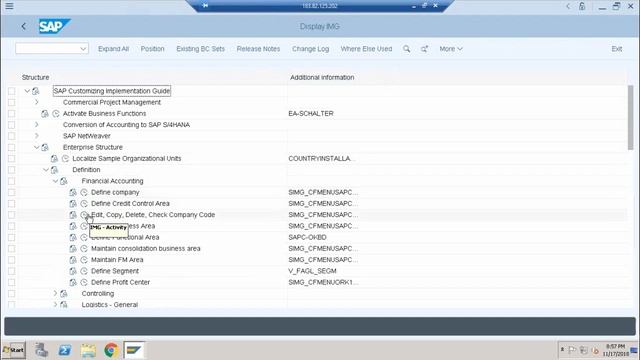Open PowerShell from the taskbar
640x360 pixels.
click(64, 350)
